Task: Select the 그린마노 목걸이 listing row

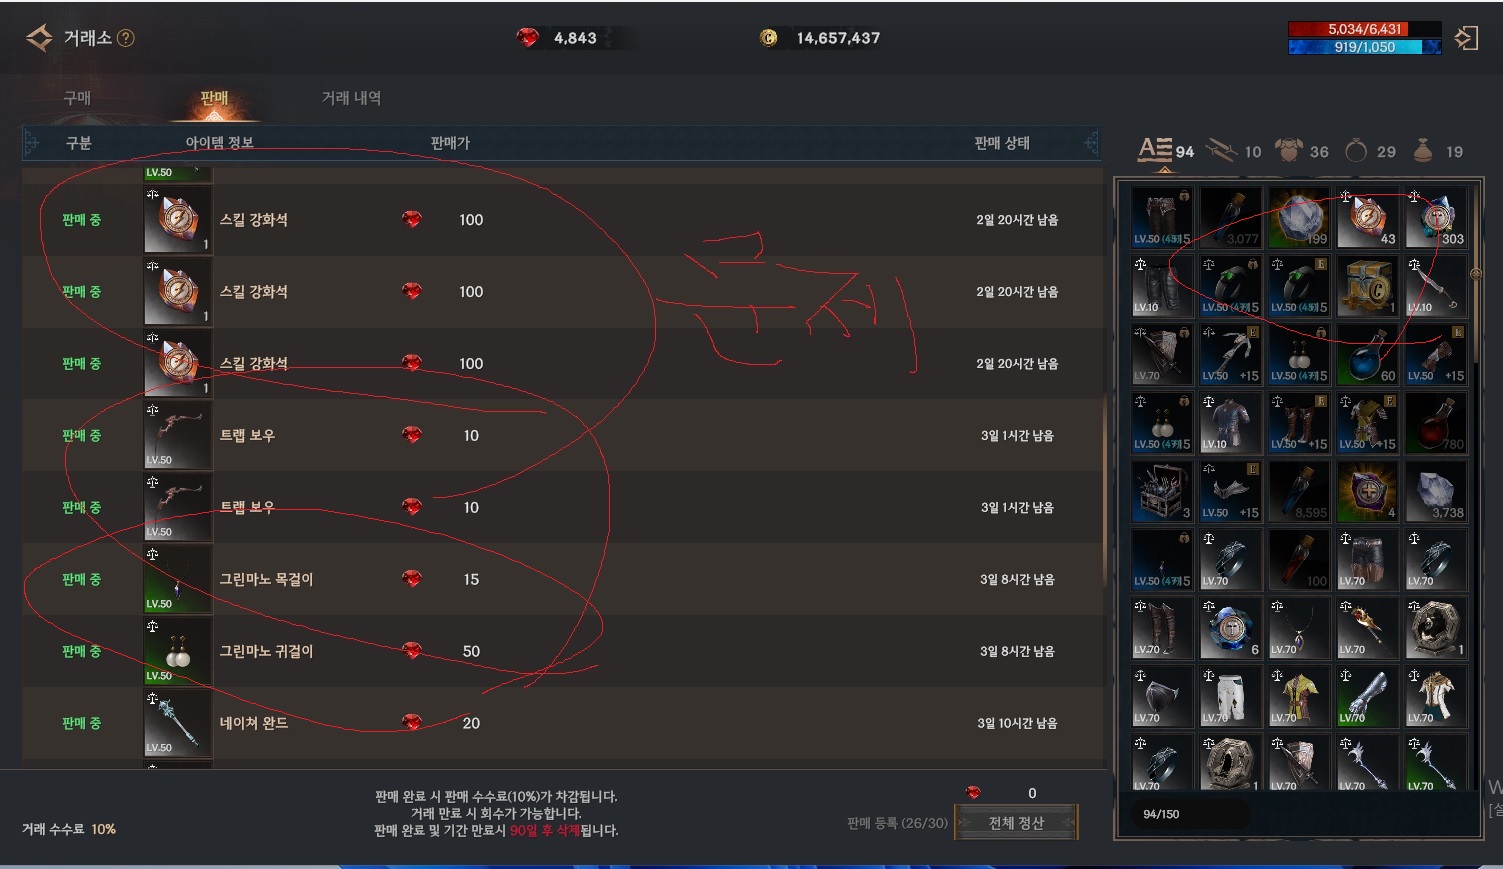Action: click(560, 579)
